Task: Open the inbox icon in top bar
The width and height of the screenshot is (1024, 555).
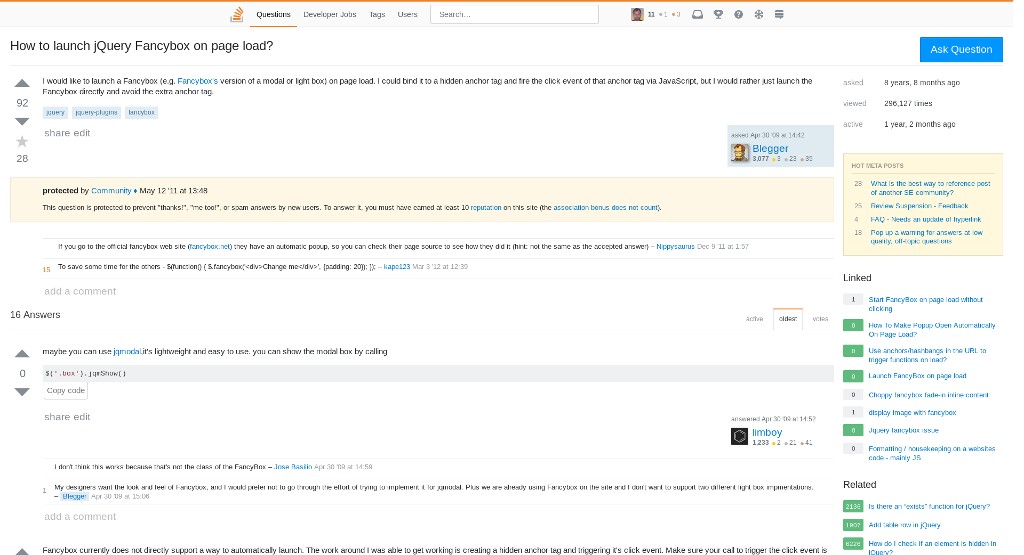Action: click(697, 14)
